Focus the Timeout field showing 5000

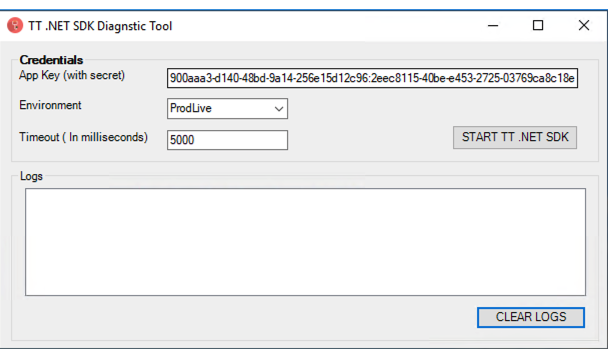coord(227,140)
